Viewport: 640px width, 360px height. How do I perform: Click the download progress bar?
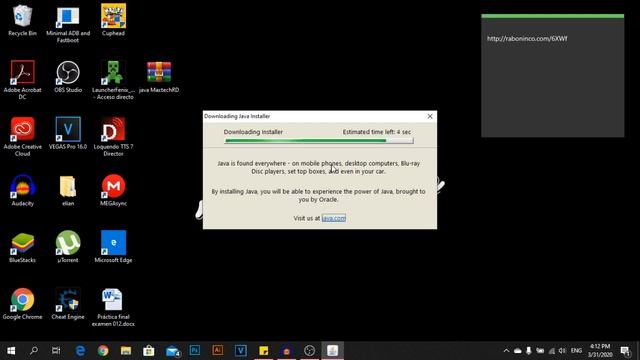point(319,141)
